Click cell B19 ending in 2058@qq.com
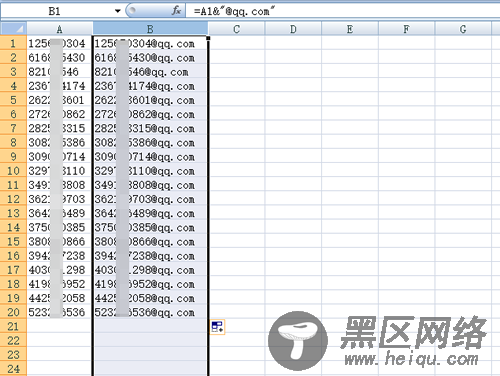 (150, 298)
